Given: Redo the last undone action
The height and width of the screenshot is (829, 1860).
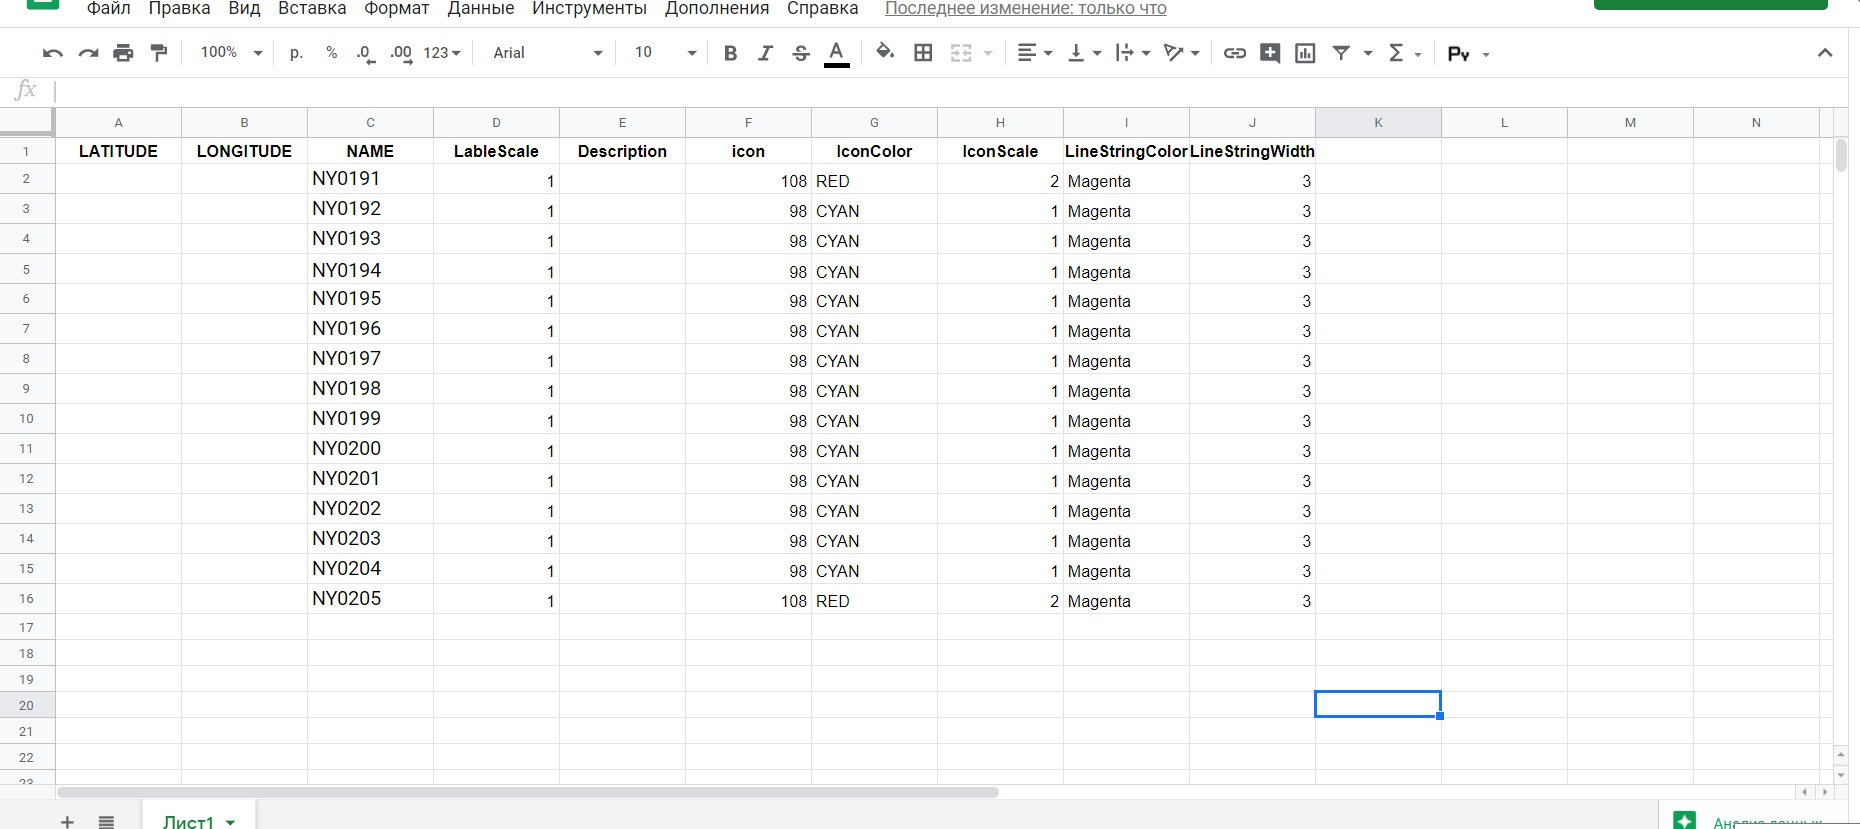Looking at the screenshot, I should tap(89, 53).
